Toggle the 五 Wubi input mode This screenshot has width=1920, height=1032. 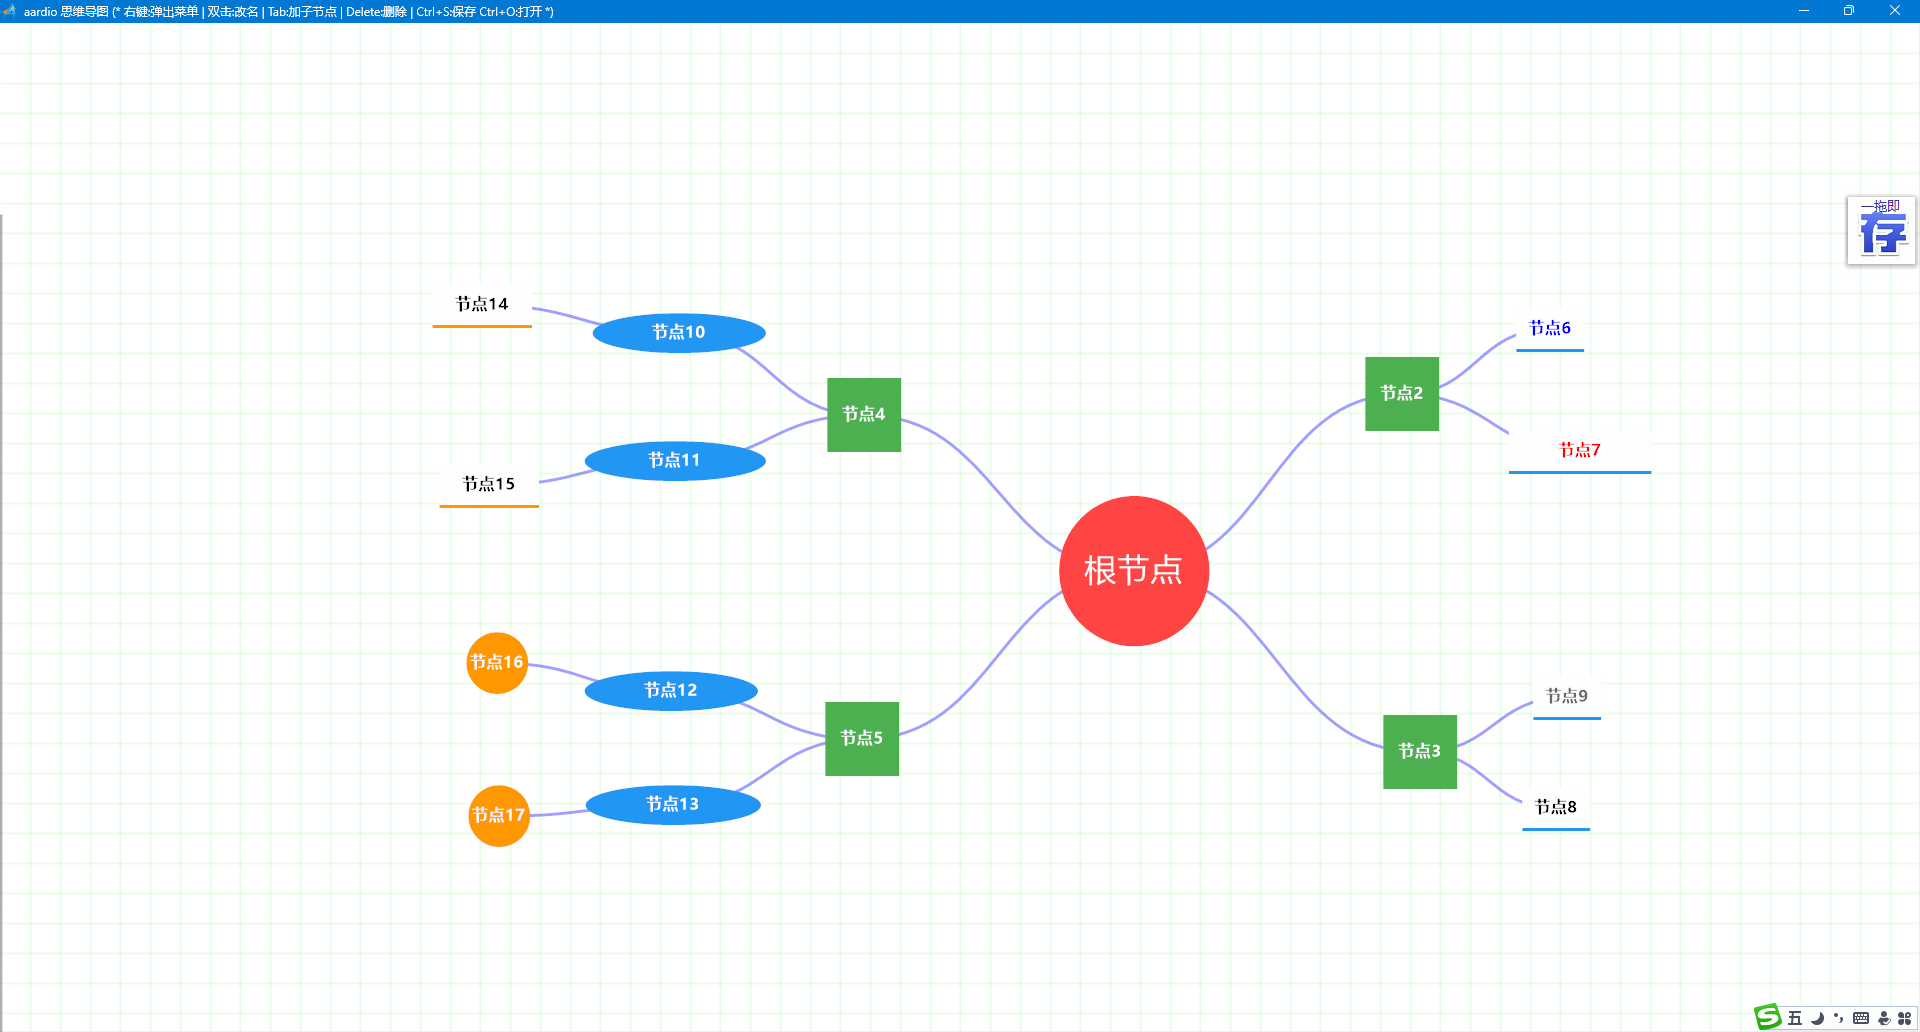pos(1795,1018)
